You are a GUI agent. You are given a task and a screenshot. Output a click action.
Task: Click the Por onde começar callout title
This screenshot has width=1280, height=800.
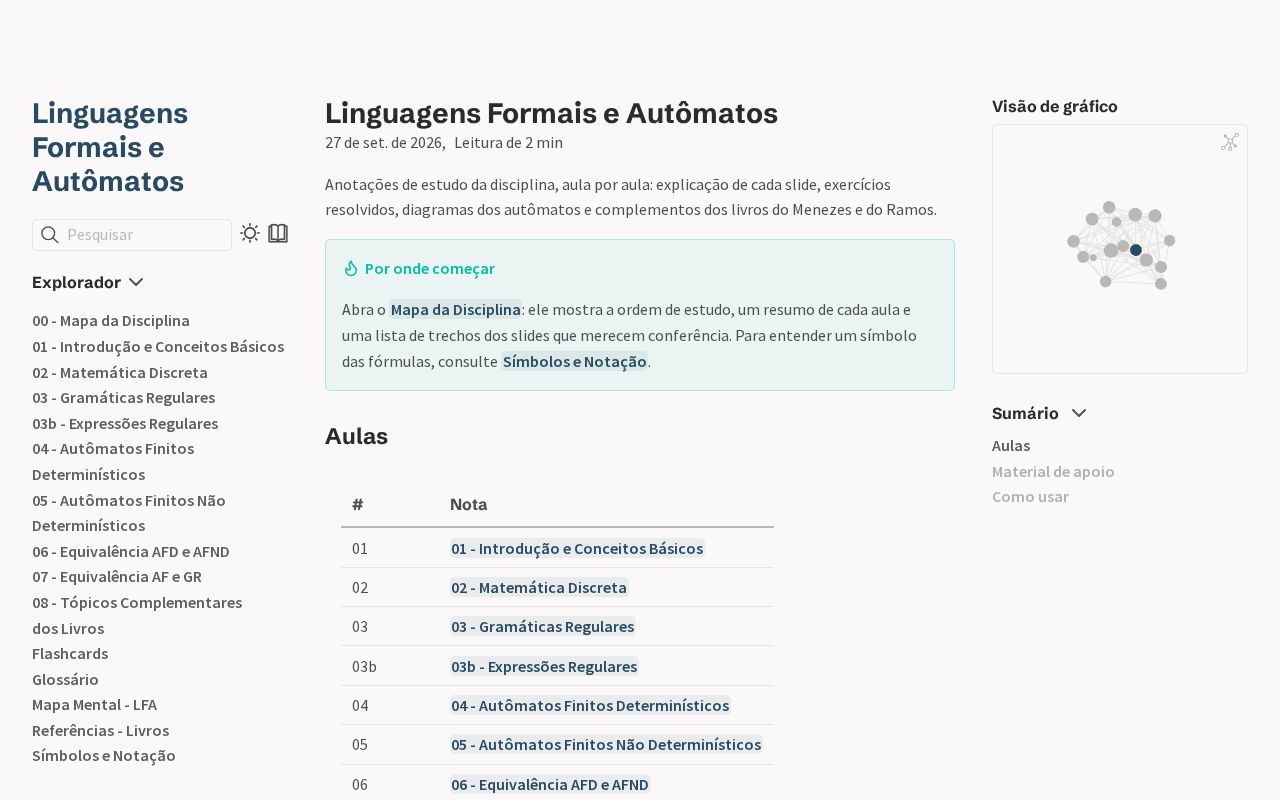[430, 268]
